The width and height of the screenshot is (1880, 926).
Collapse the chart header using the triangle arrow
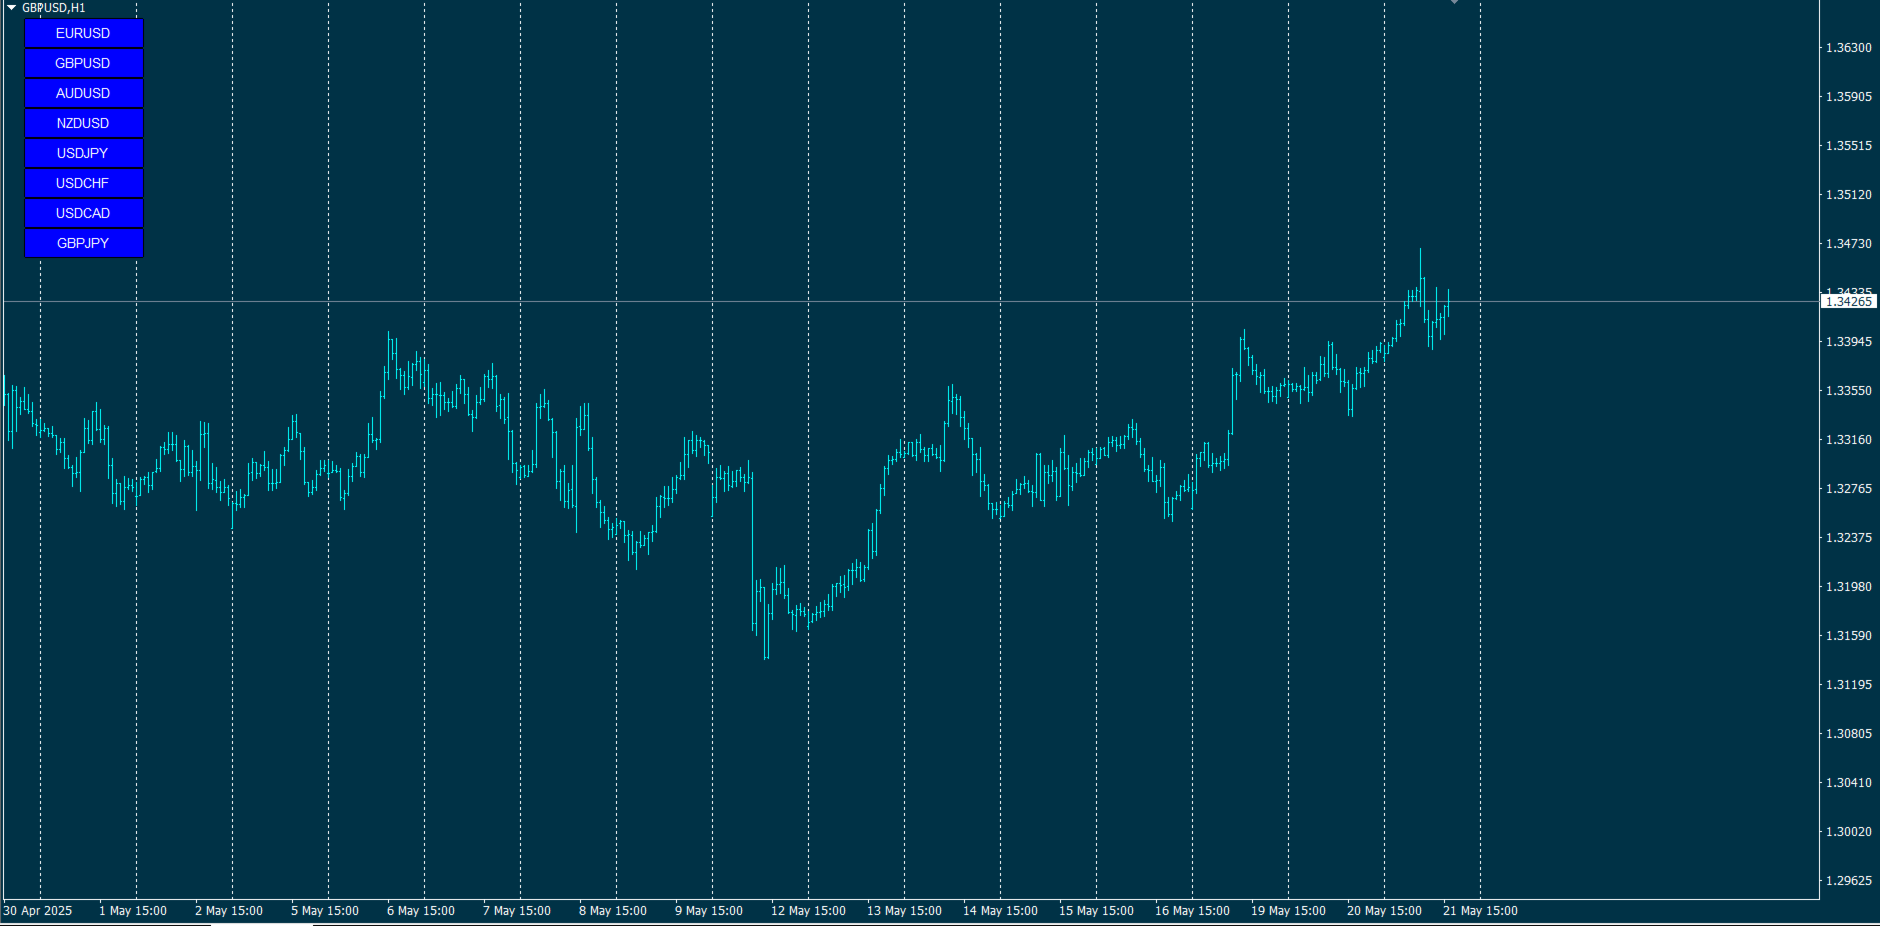pyautogui.click(x=9, y=6)
